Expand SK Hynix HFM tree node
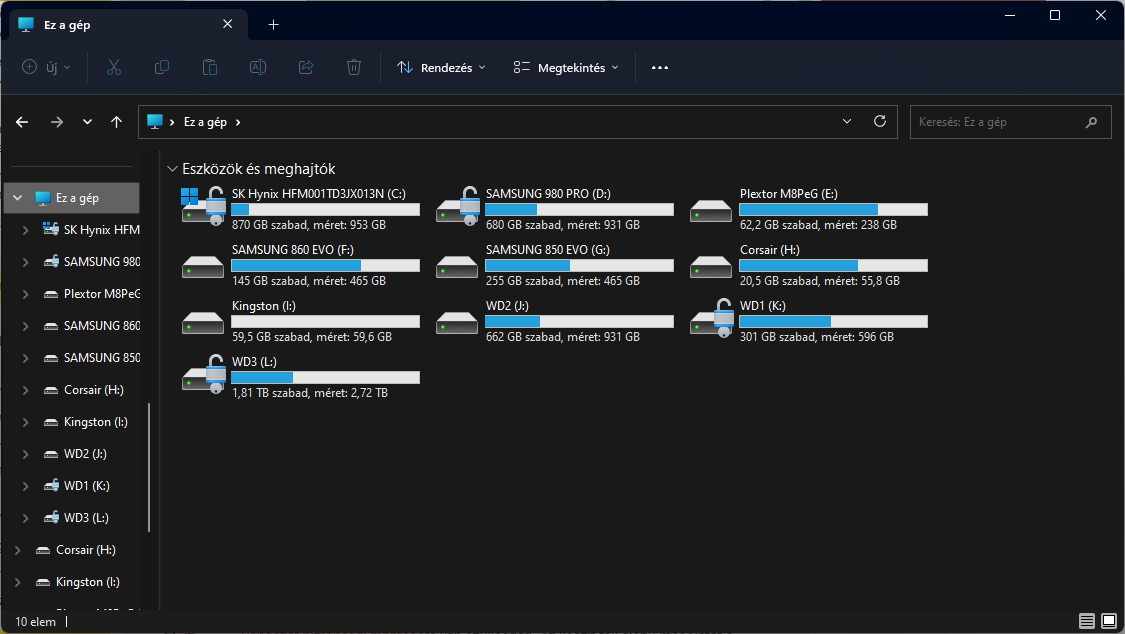This screenshot has height=634, width=1125. pyautogui.click(x=25, y=230)
